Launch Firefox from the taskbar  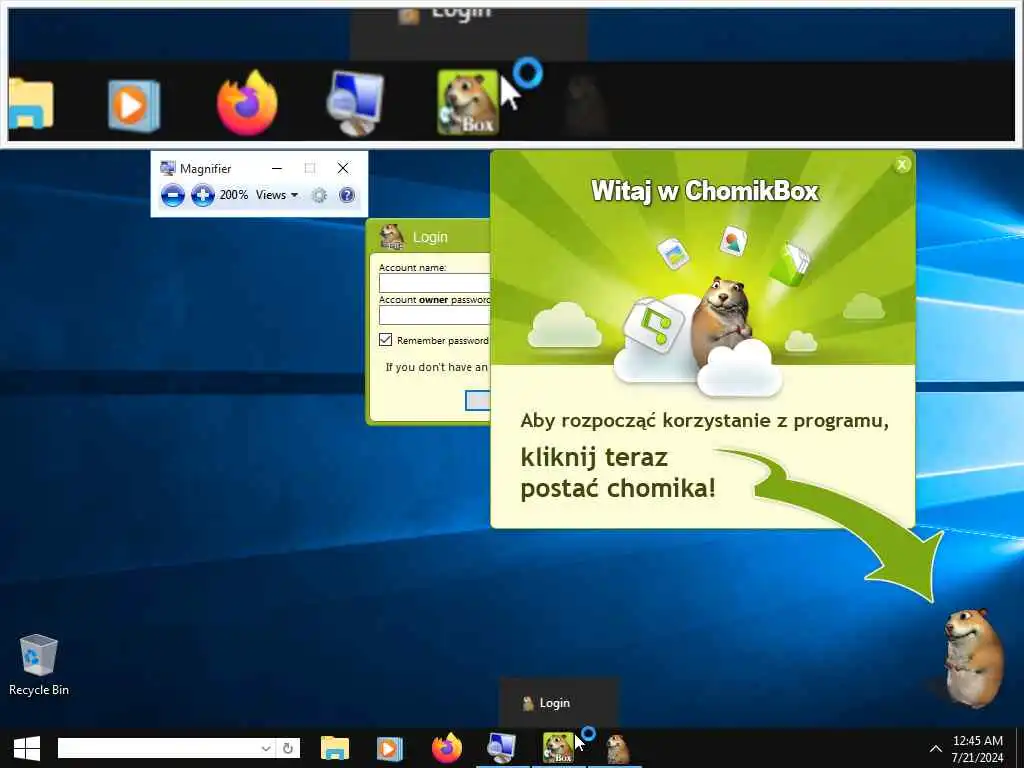pos(447,748)
